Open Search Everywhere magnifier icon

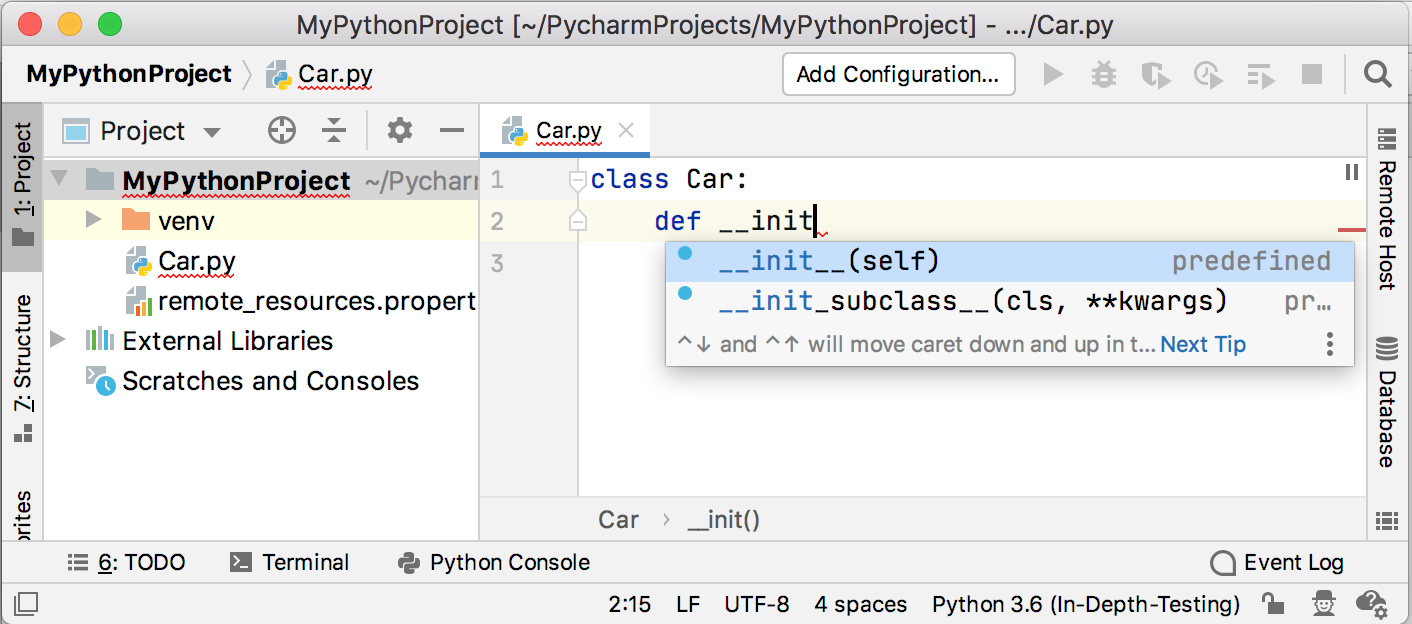[1378, 75]
